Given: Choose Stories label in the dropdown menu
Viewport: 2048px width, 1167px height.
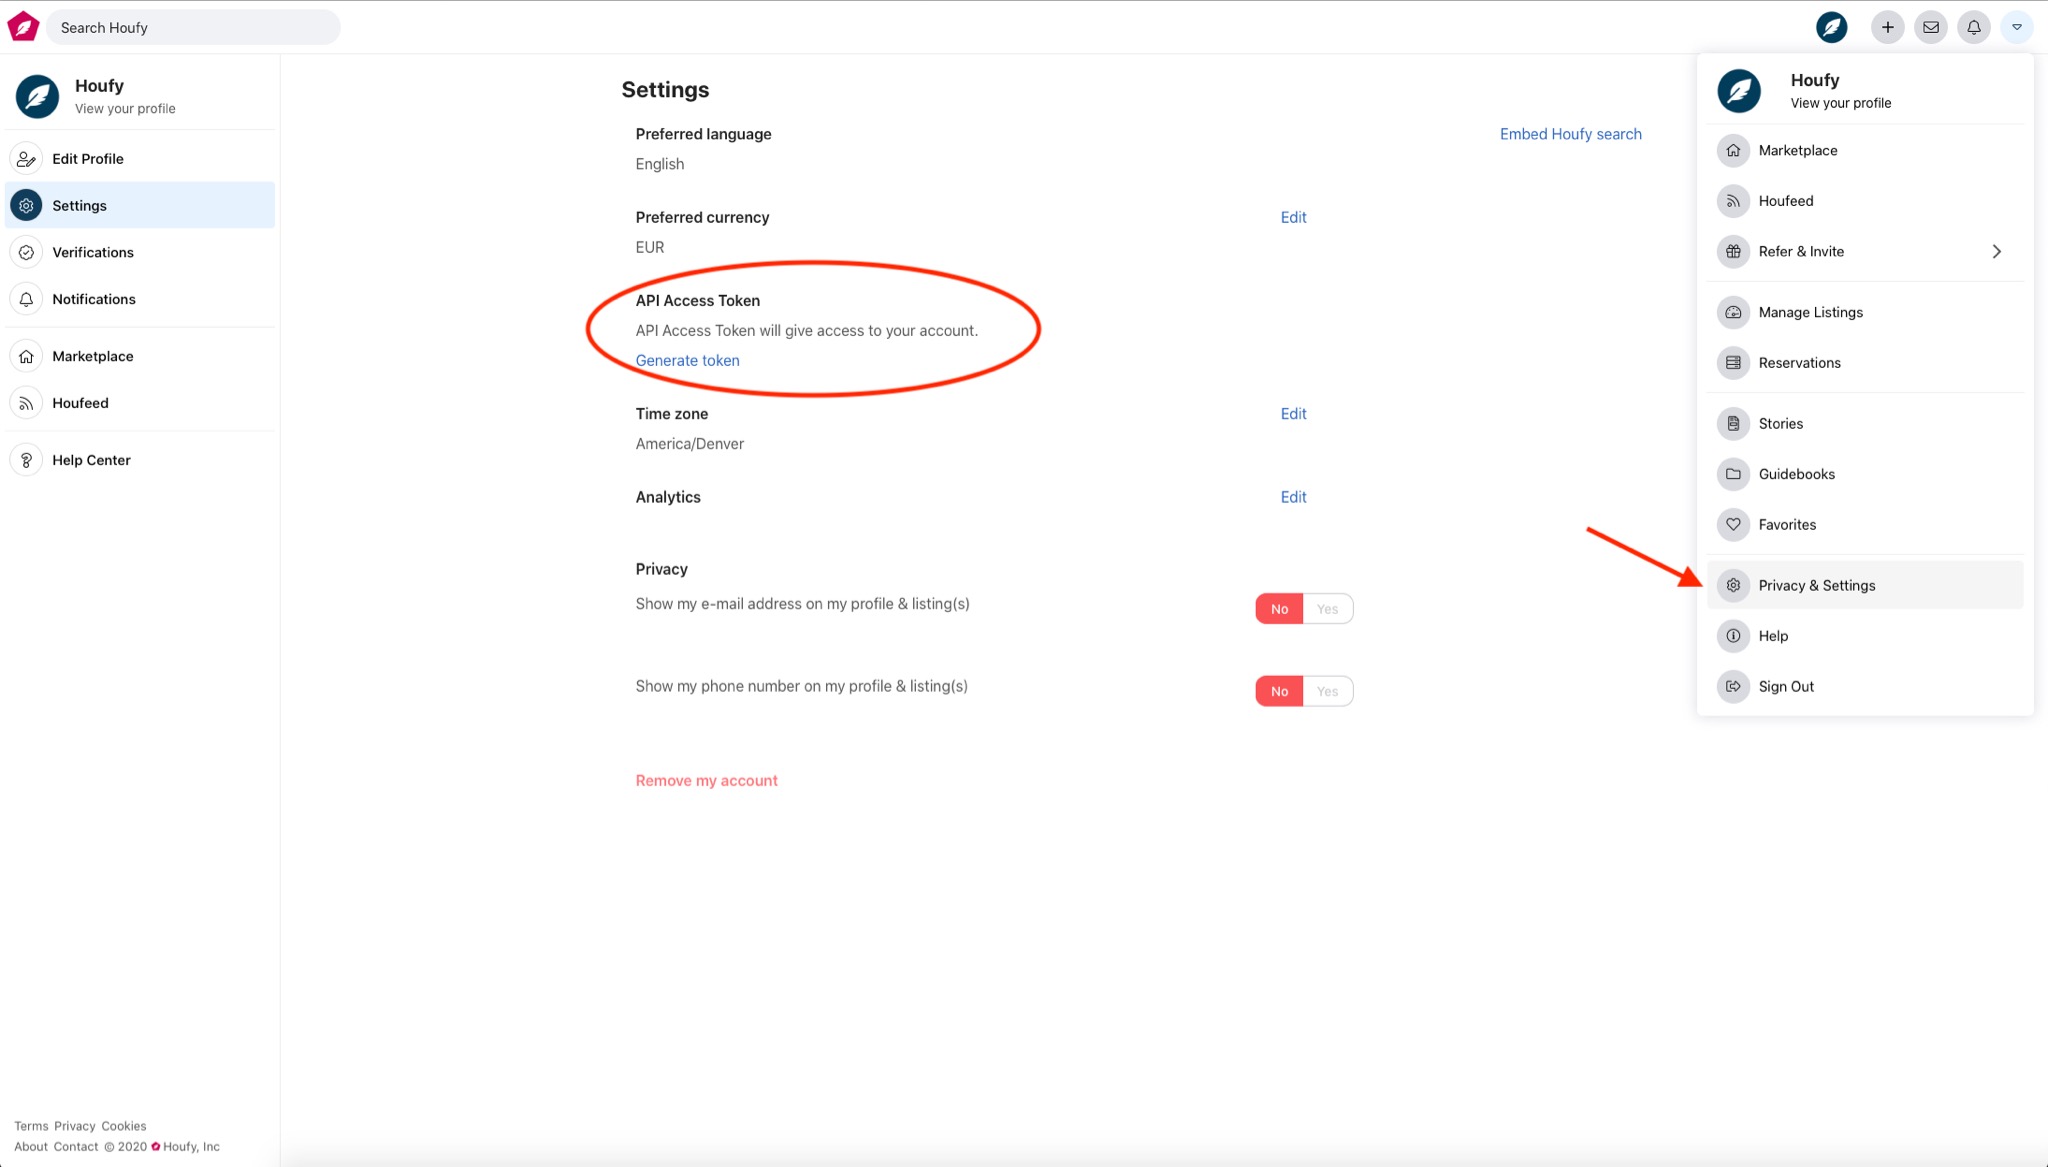Looking at the screenshot, I should pos(1781,424).
